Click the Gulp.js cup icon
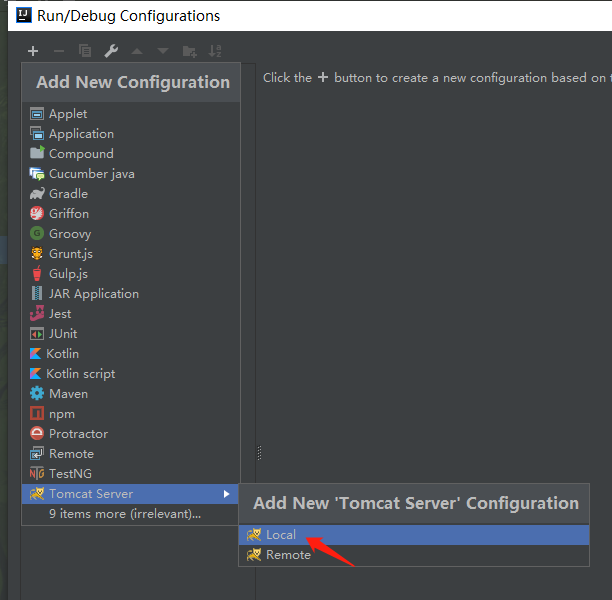 tap(37, 273)
